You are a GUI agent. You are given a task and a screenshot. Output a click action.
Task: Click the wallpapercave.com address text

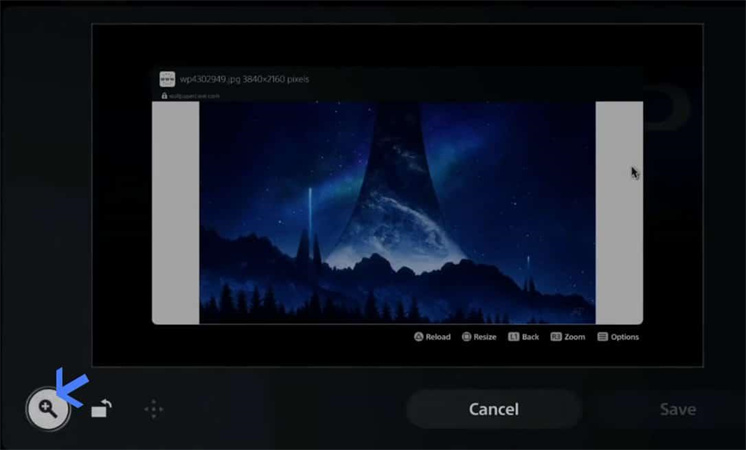(x=194, y=96)
